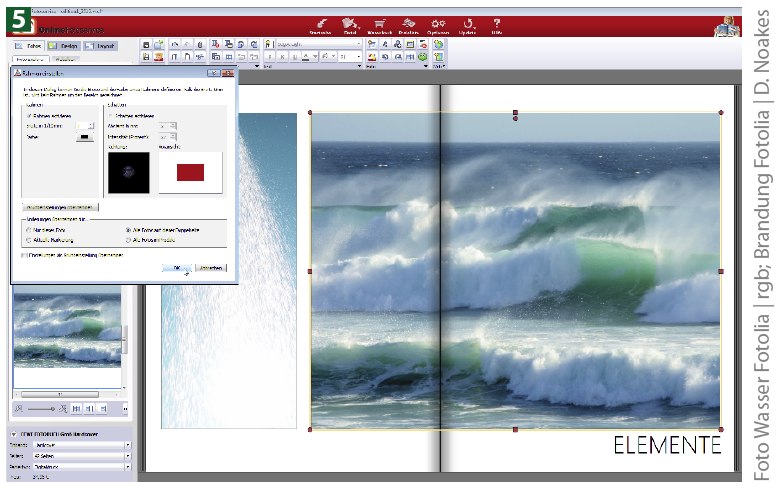This screenshot has width=777, height=490.
Task: Open the Startseite home icon in red bar
Action: [320, 26]
